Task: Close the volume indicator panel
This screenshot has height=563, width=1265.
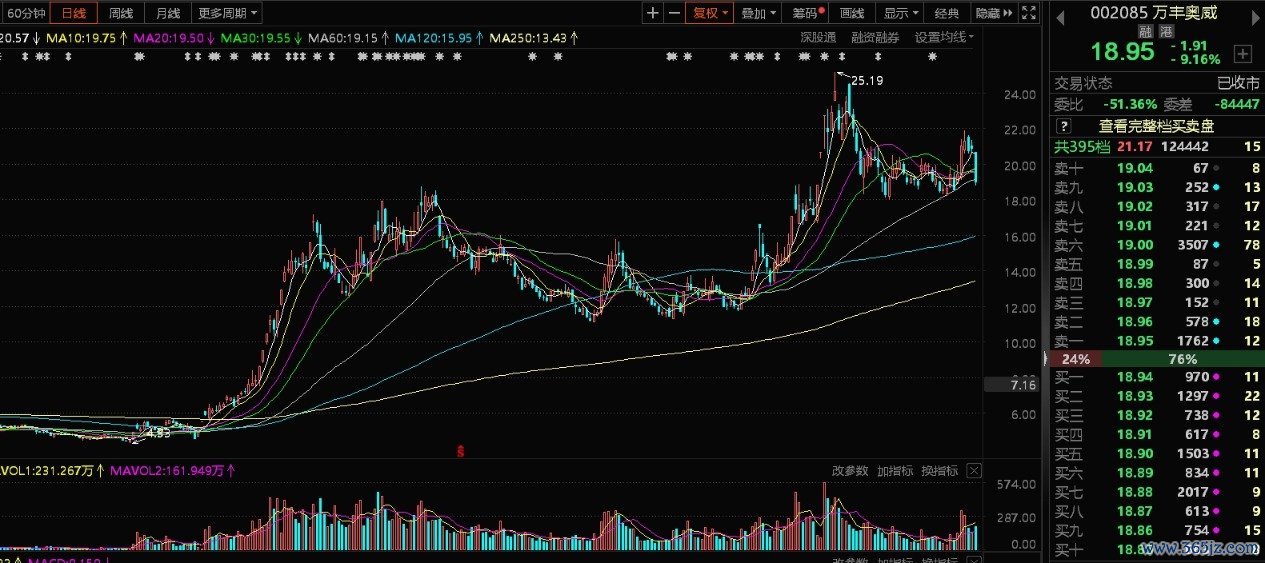Action: point(973,471)
